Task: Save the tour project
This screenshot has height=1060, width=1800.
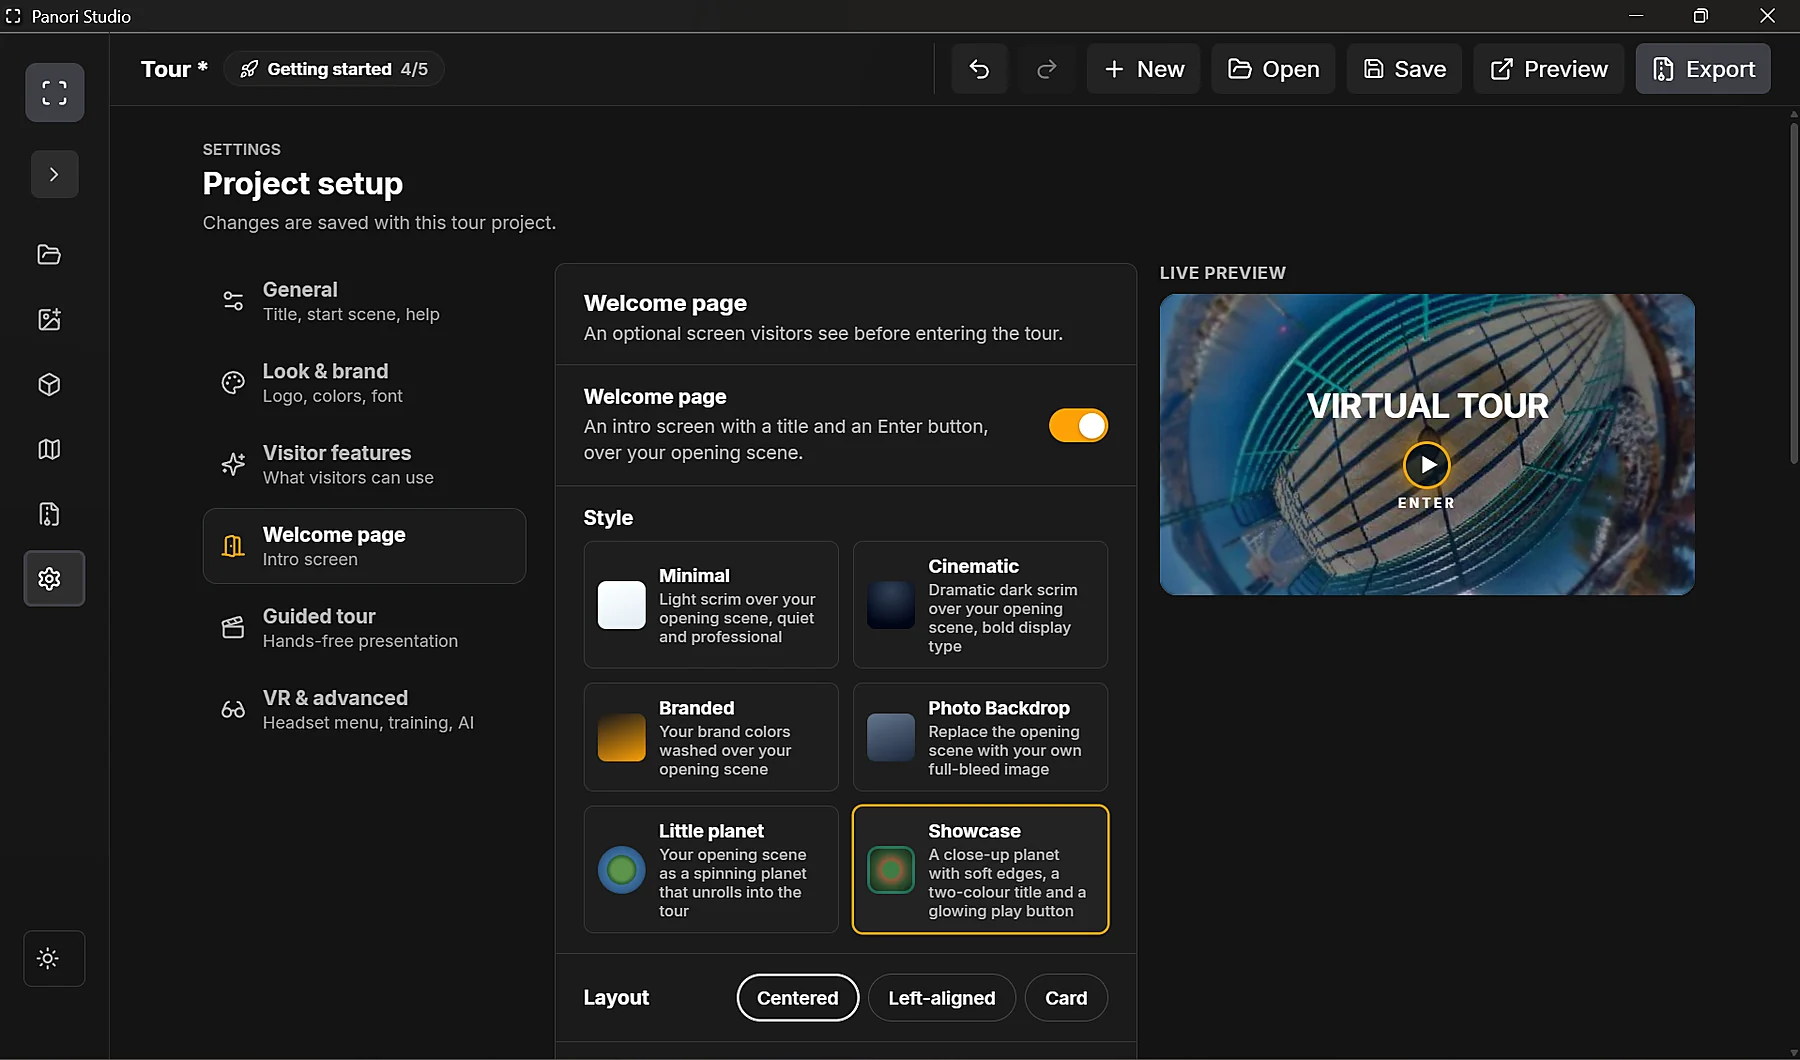Action: tap(1404, 69)
